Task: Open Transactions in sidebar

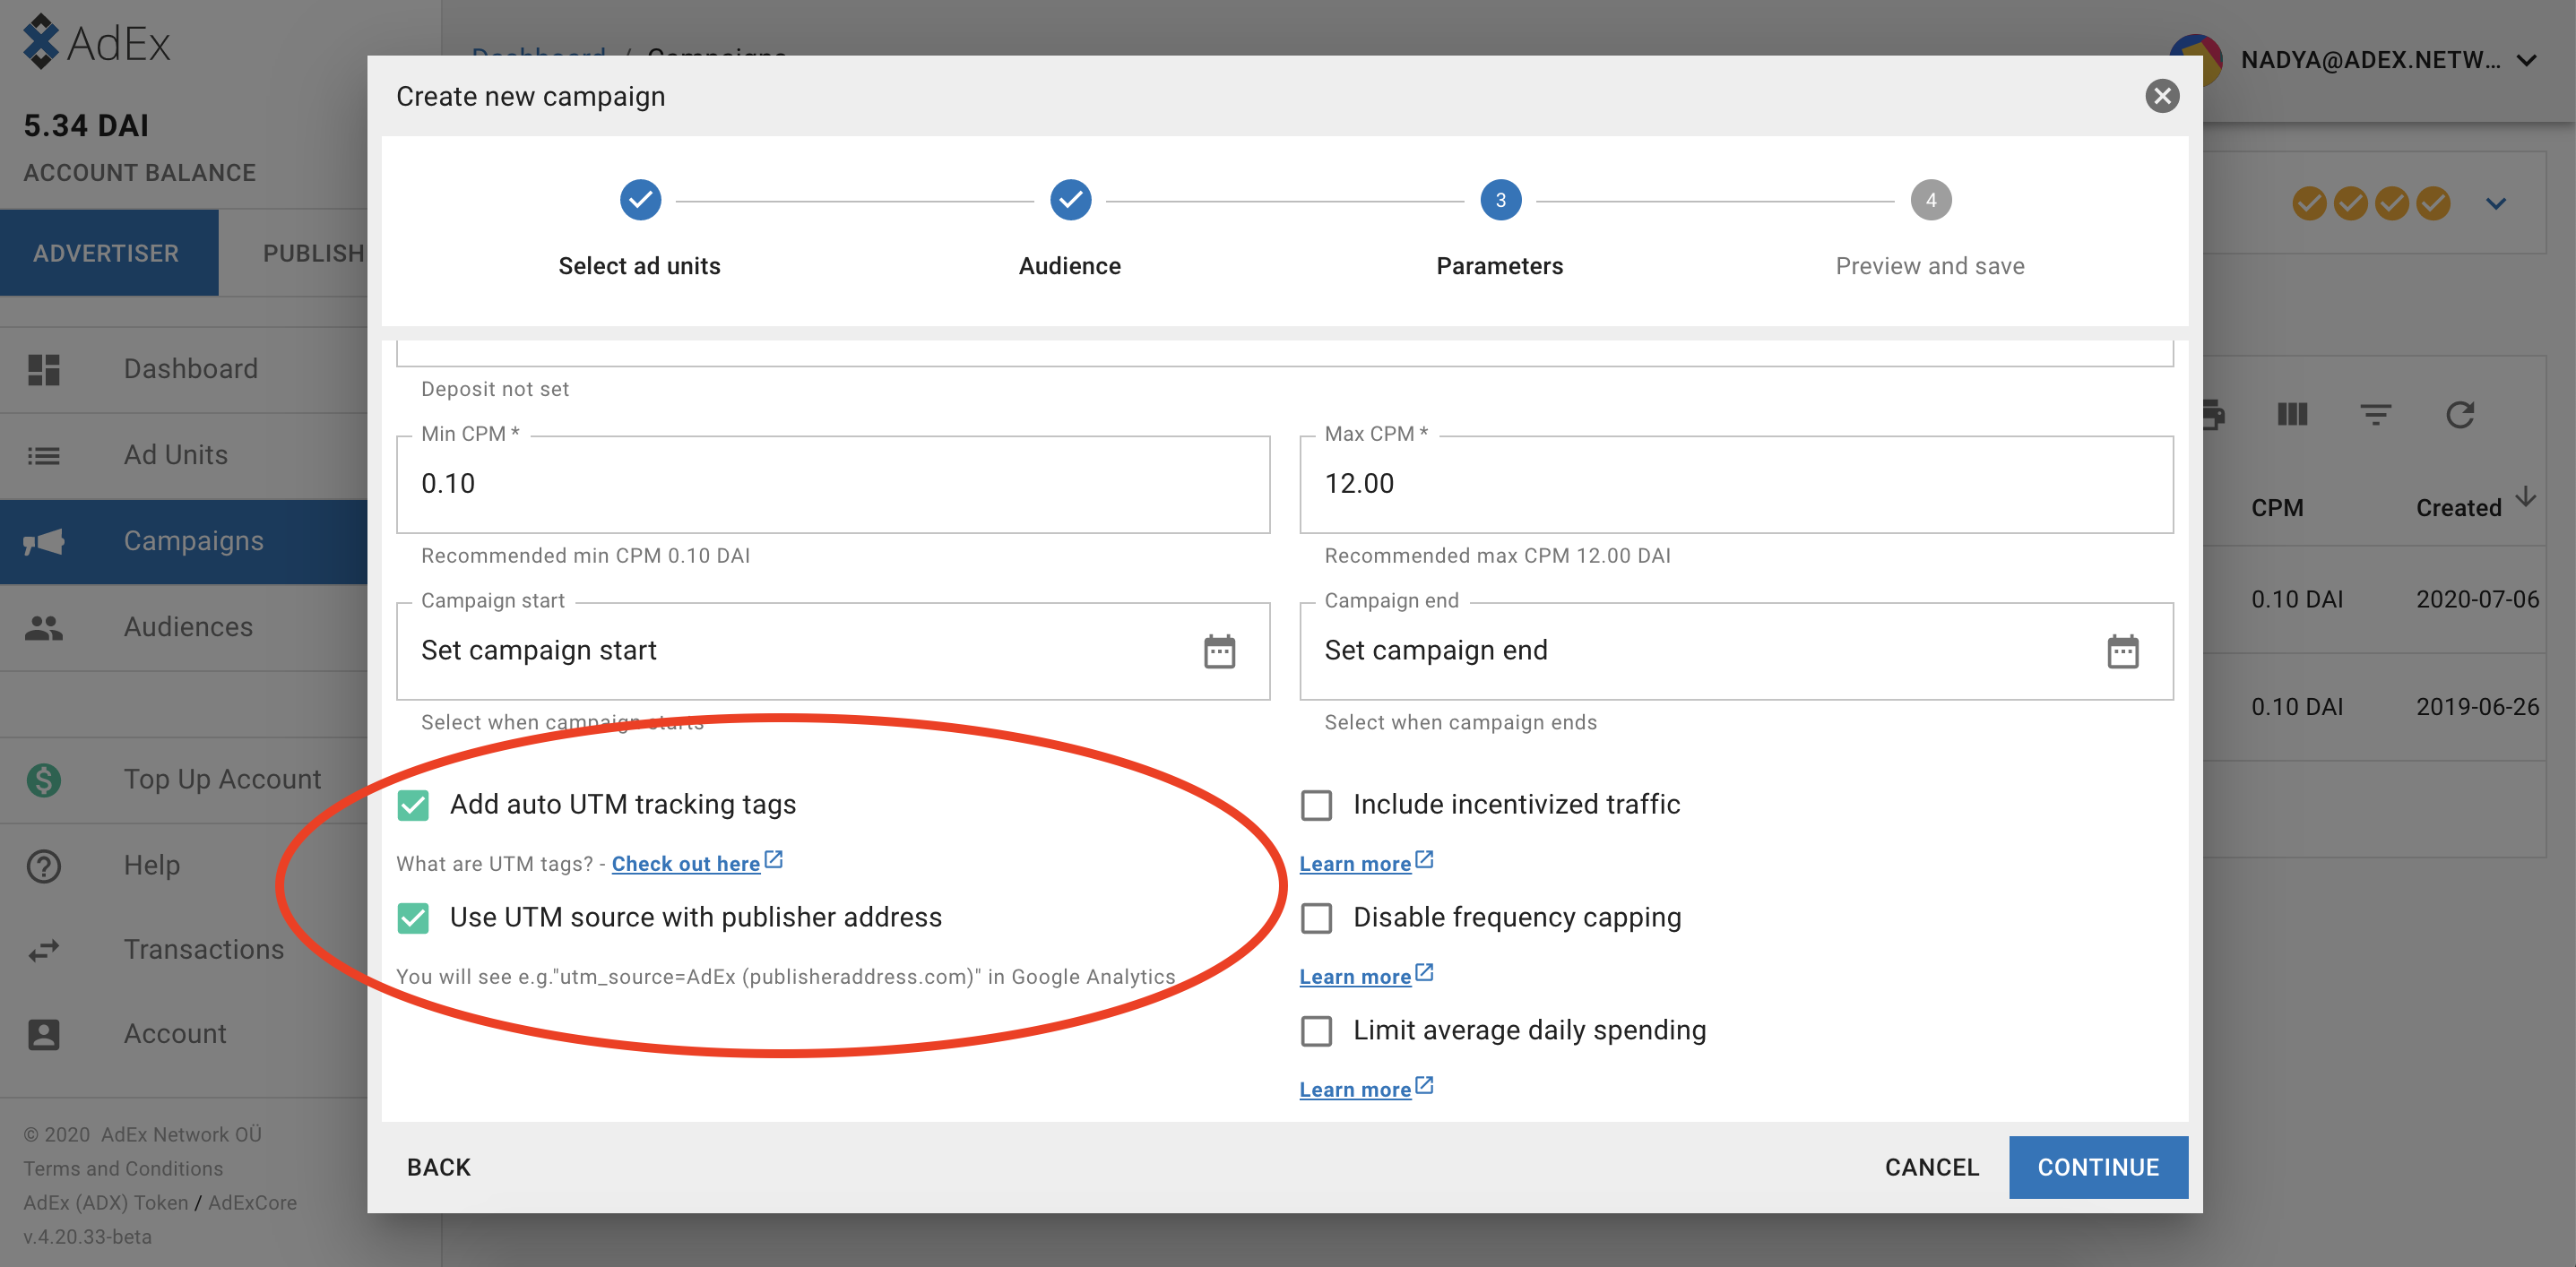Action: click(x=184, y=950)
